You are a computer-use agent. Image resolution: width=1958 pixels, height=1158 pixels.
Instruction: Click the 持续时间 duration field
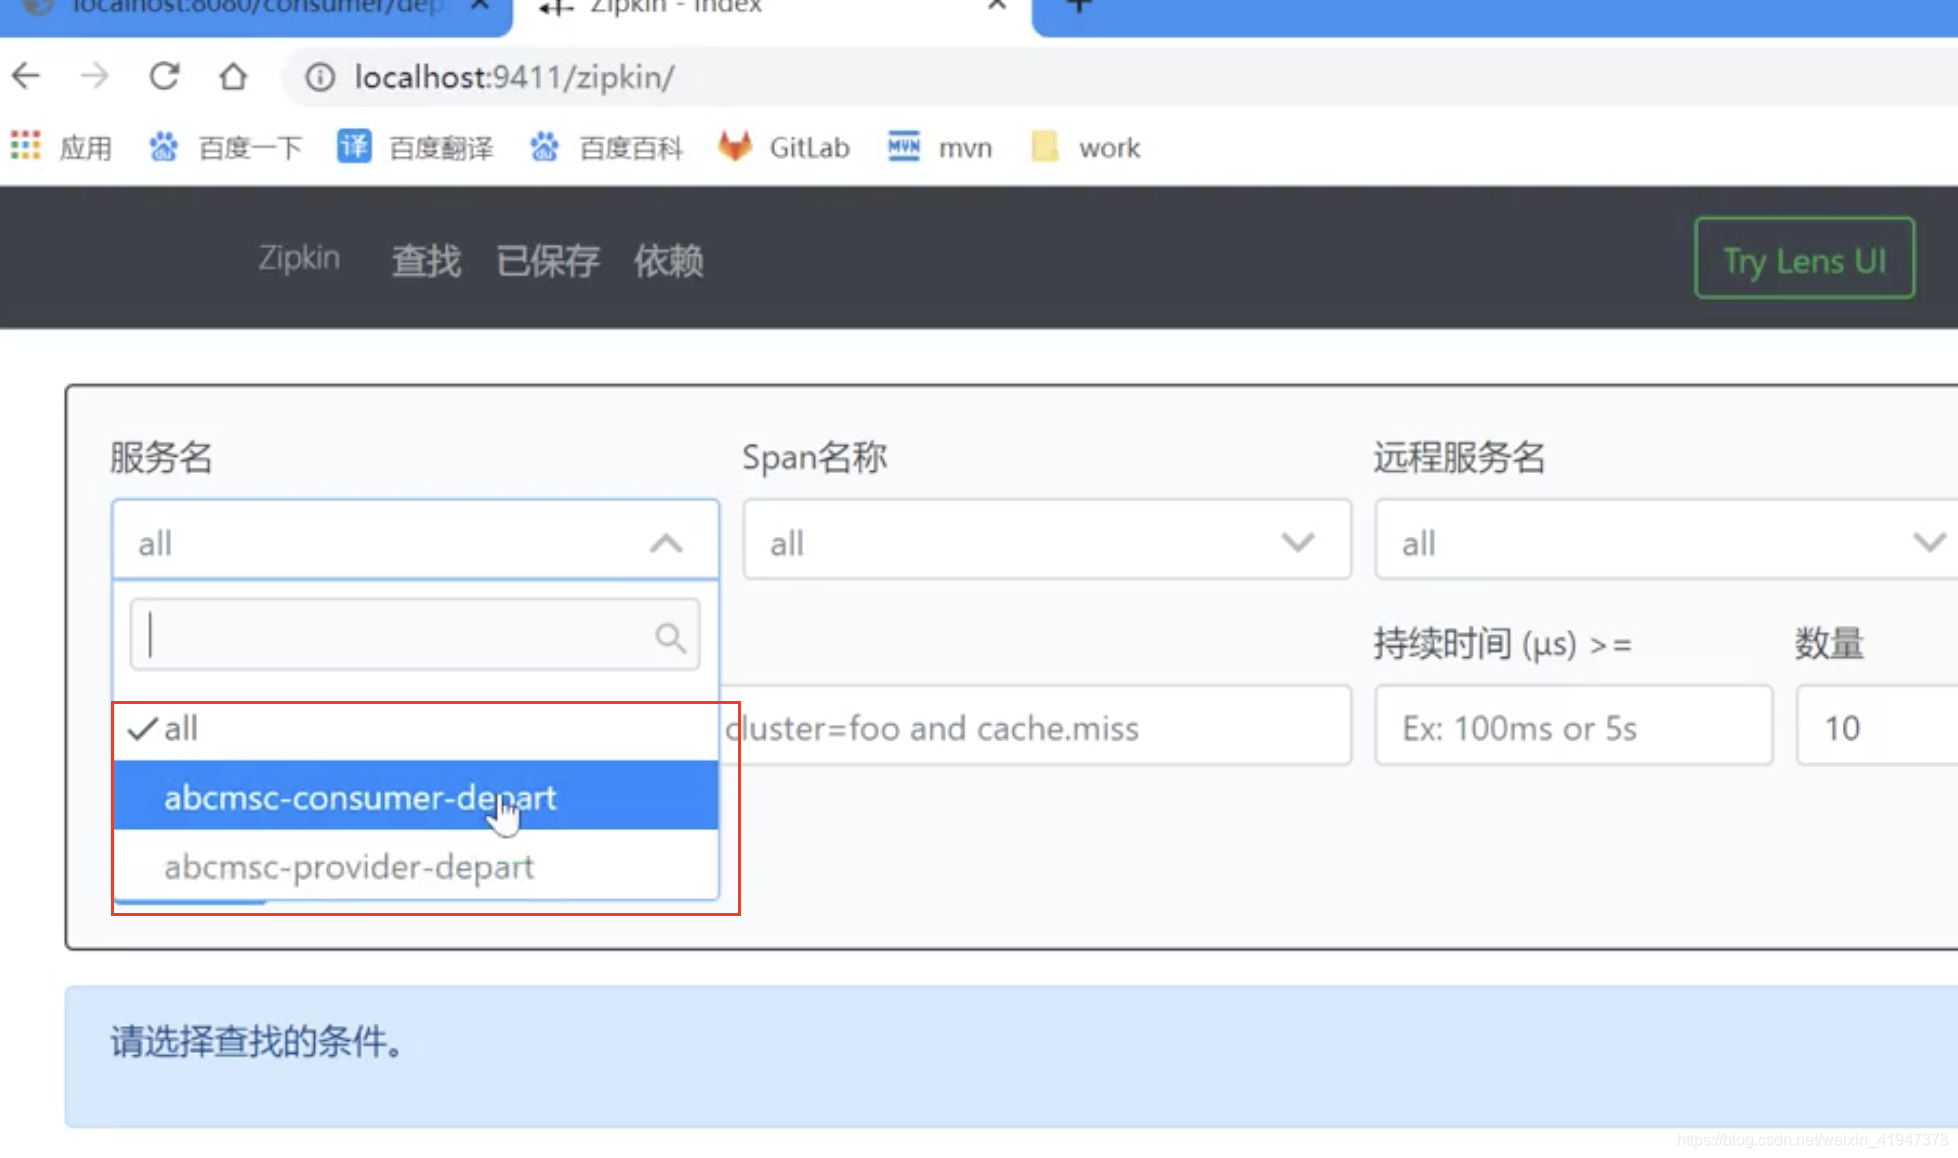point(1574,727)
